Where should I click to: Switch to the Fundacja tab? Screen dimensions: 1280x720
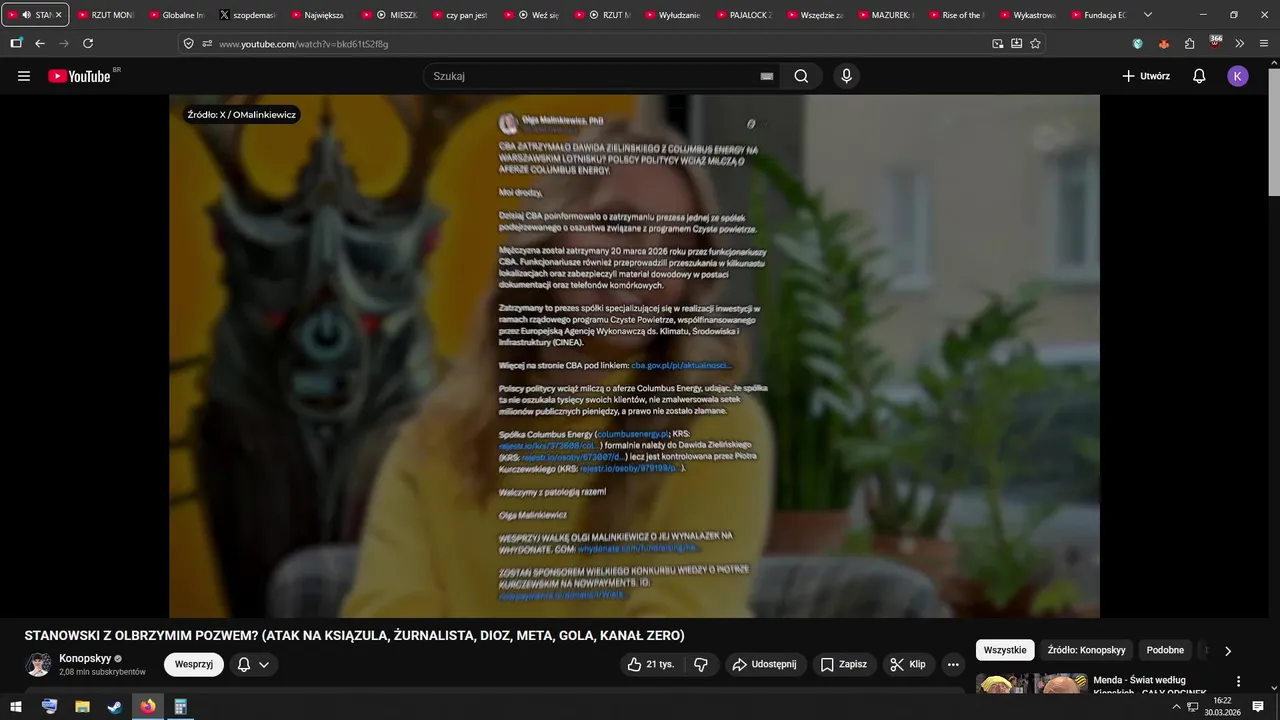[x=1099, y=15]
